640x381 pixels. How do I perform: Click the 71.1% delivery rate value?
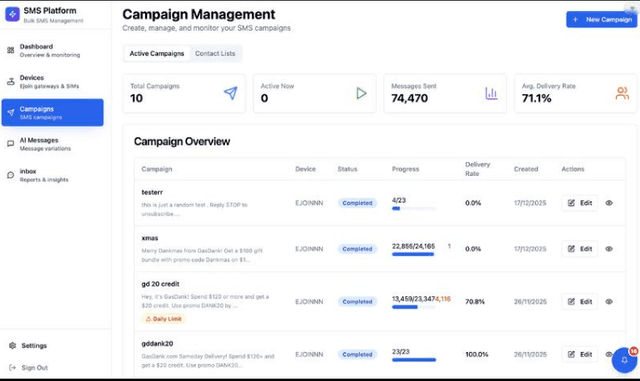(x=536, y=98)
